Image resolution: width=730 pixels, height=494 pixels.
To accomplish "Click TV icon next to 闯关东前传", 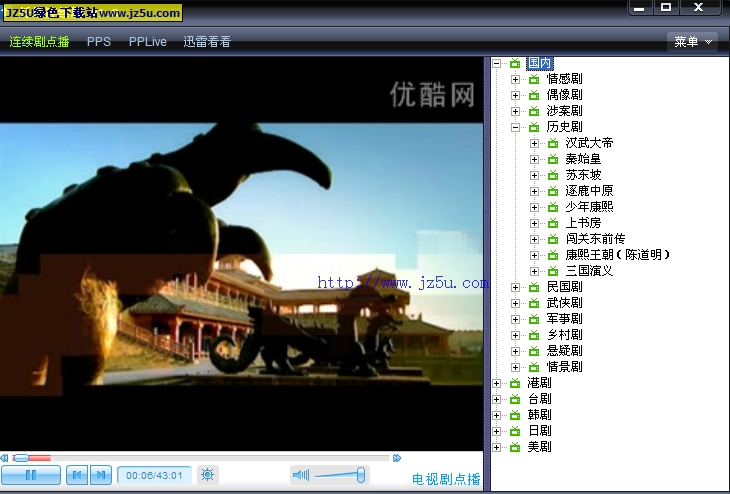I will coord(553,239).
